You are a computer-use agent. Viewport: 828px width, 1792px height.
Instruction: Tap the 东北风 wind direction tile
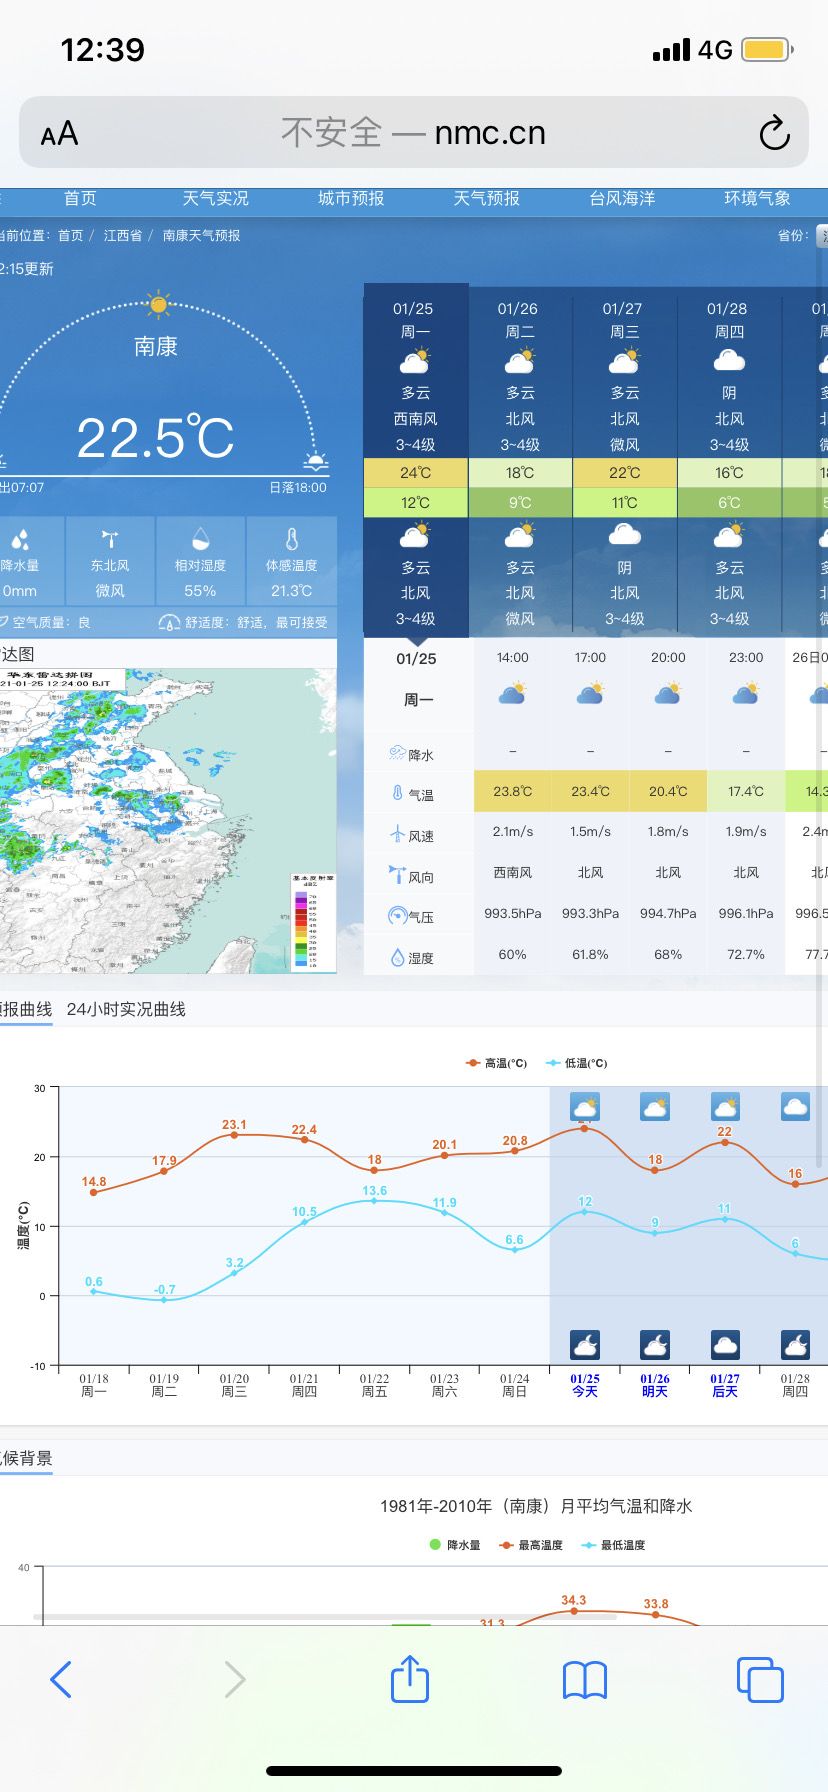coord(110,561)
